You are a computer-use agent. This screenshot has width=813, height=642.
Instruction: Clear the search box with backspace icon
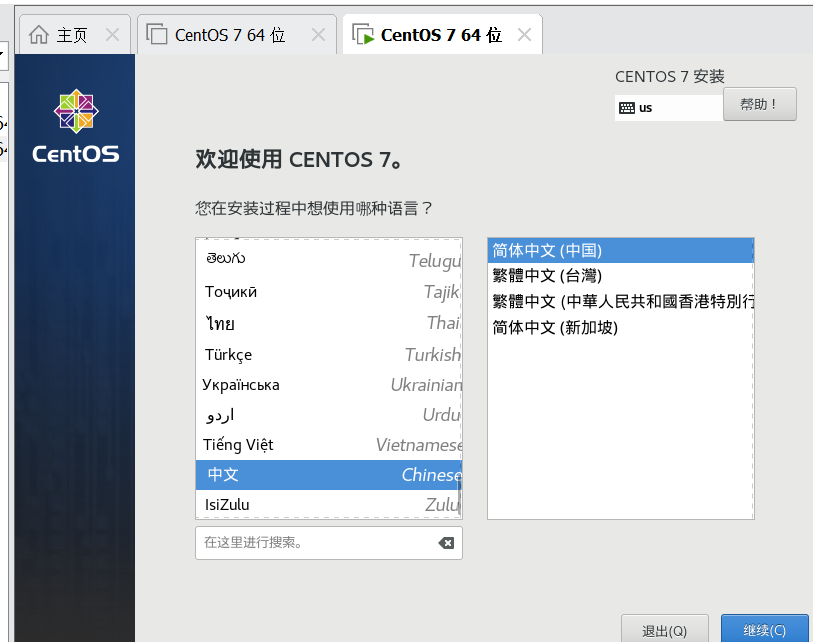(446, 543)
